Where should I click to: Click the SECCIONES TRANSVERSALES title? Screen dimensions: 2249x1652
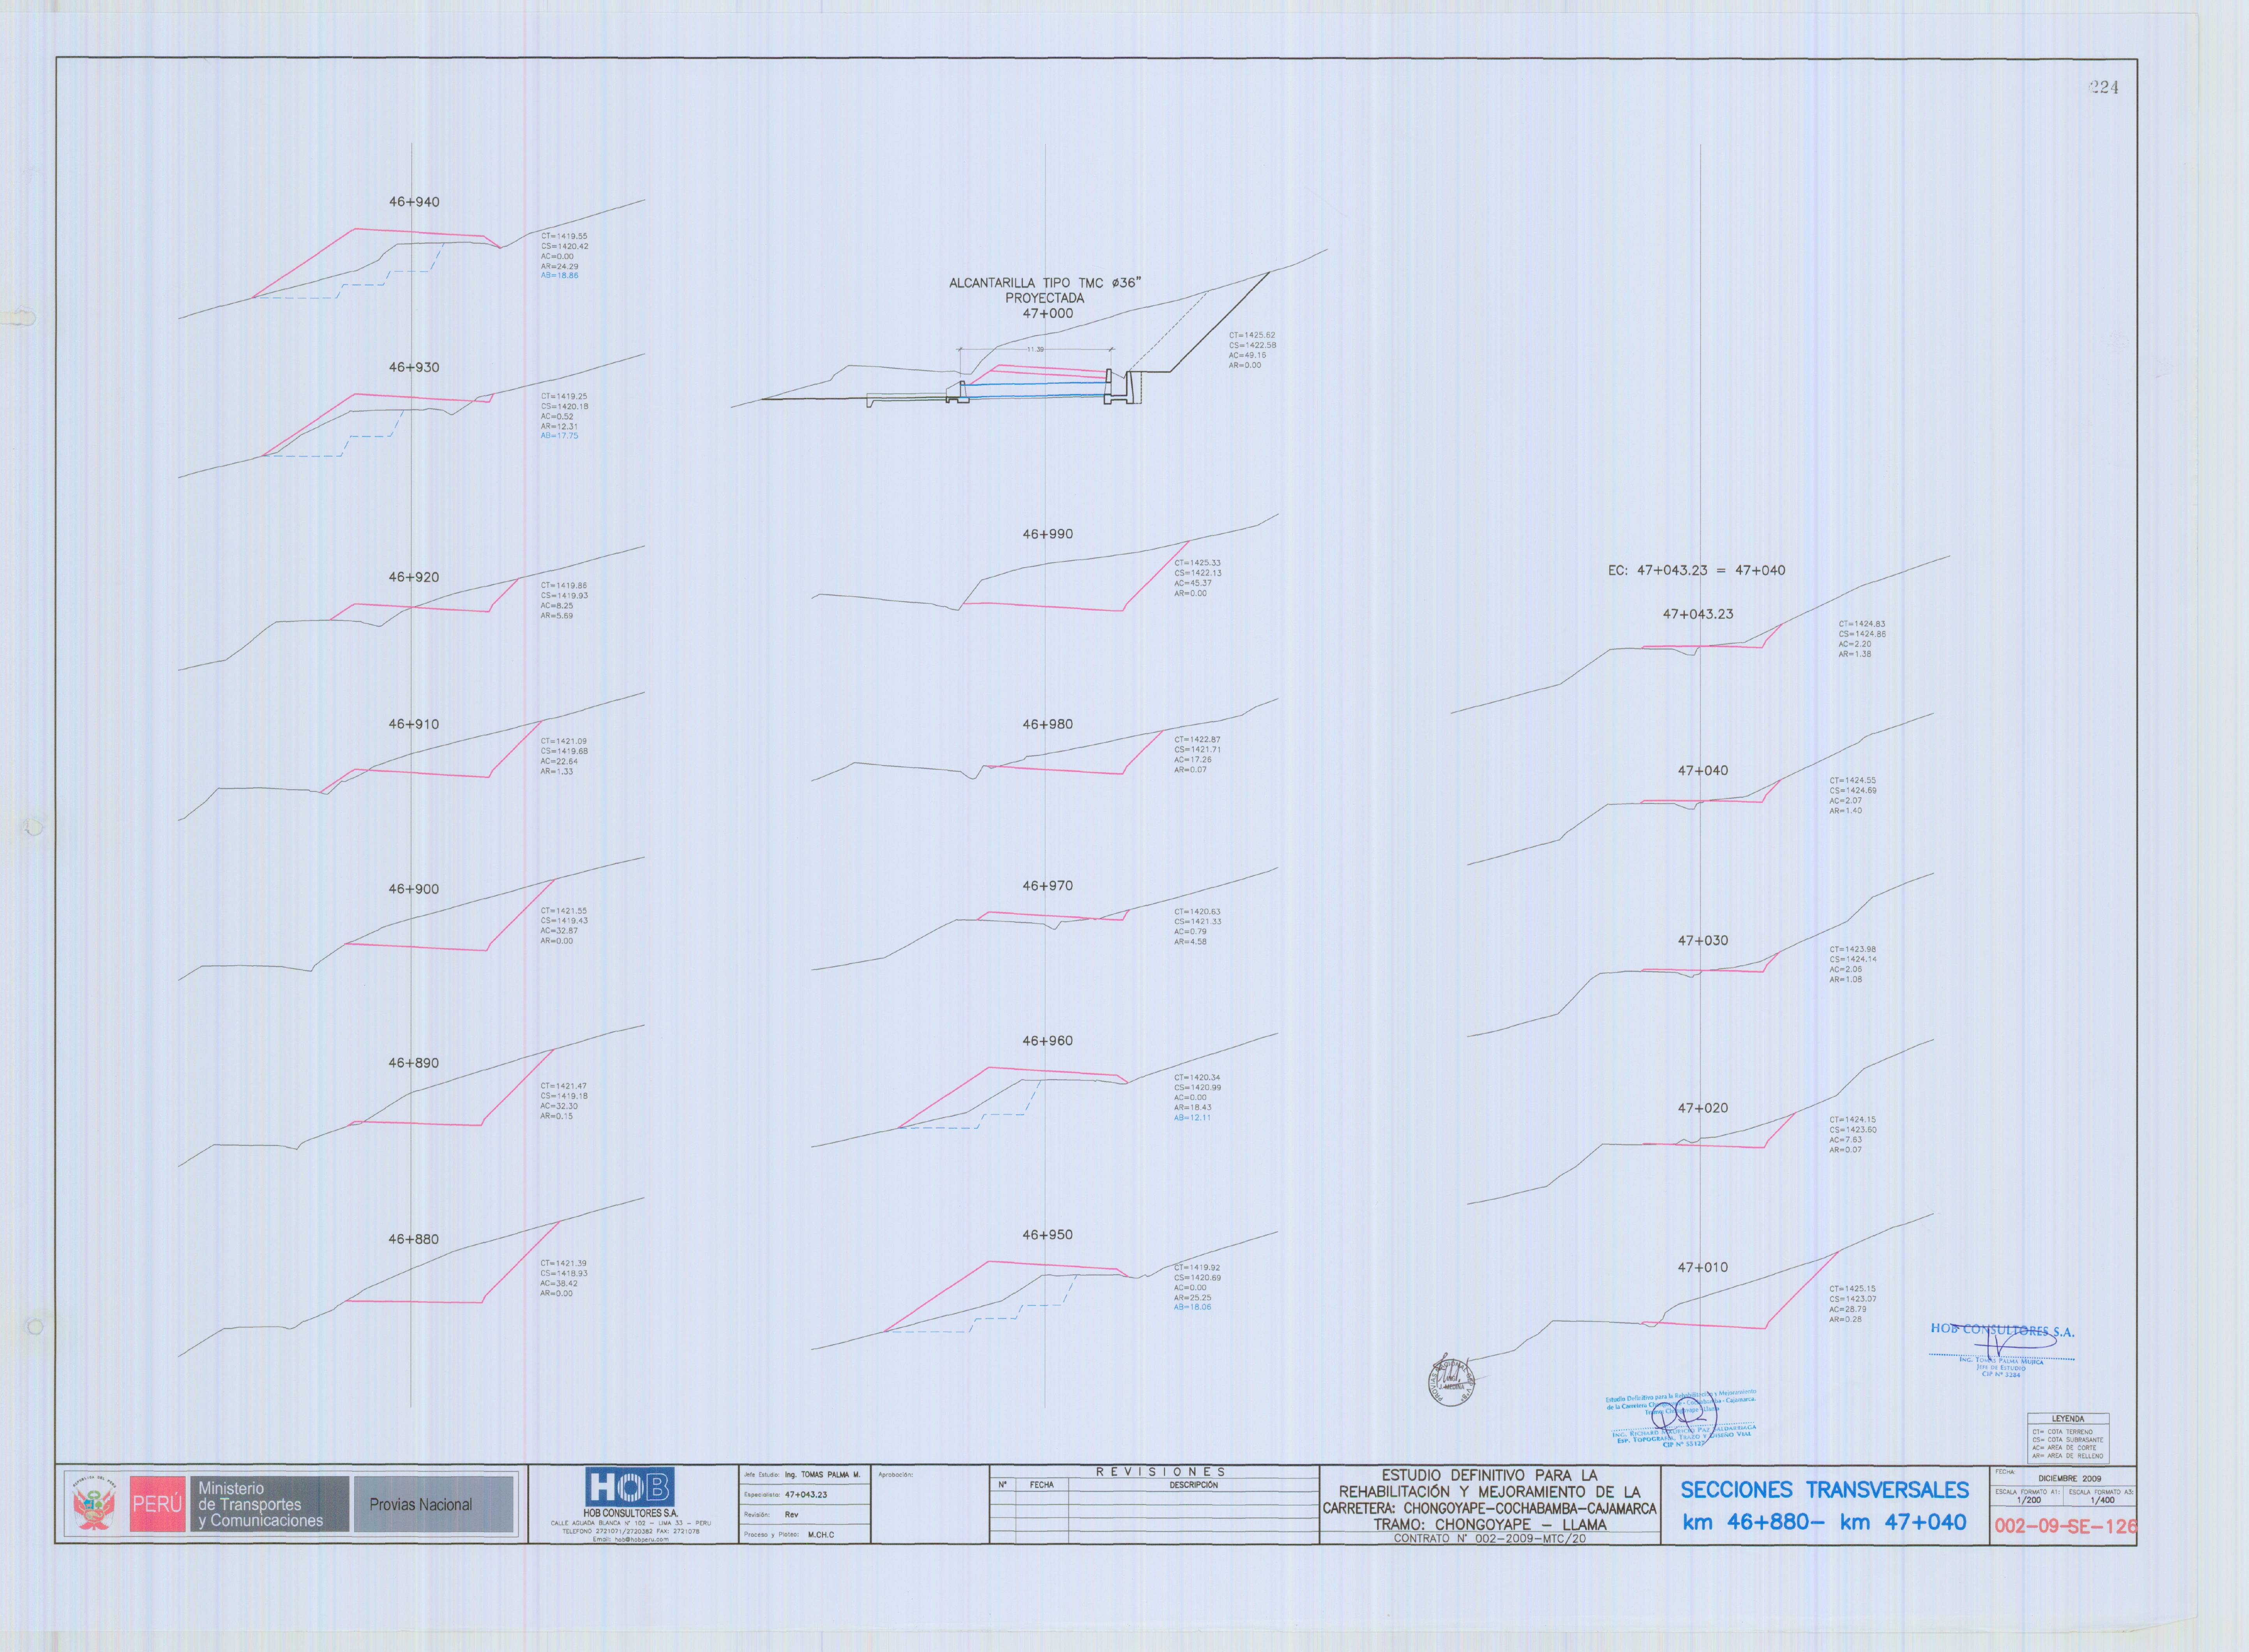tap(1824, 1490)
